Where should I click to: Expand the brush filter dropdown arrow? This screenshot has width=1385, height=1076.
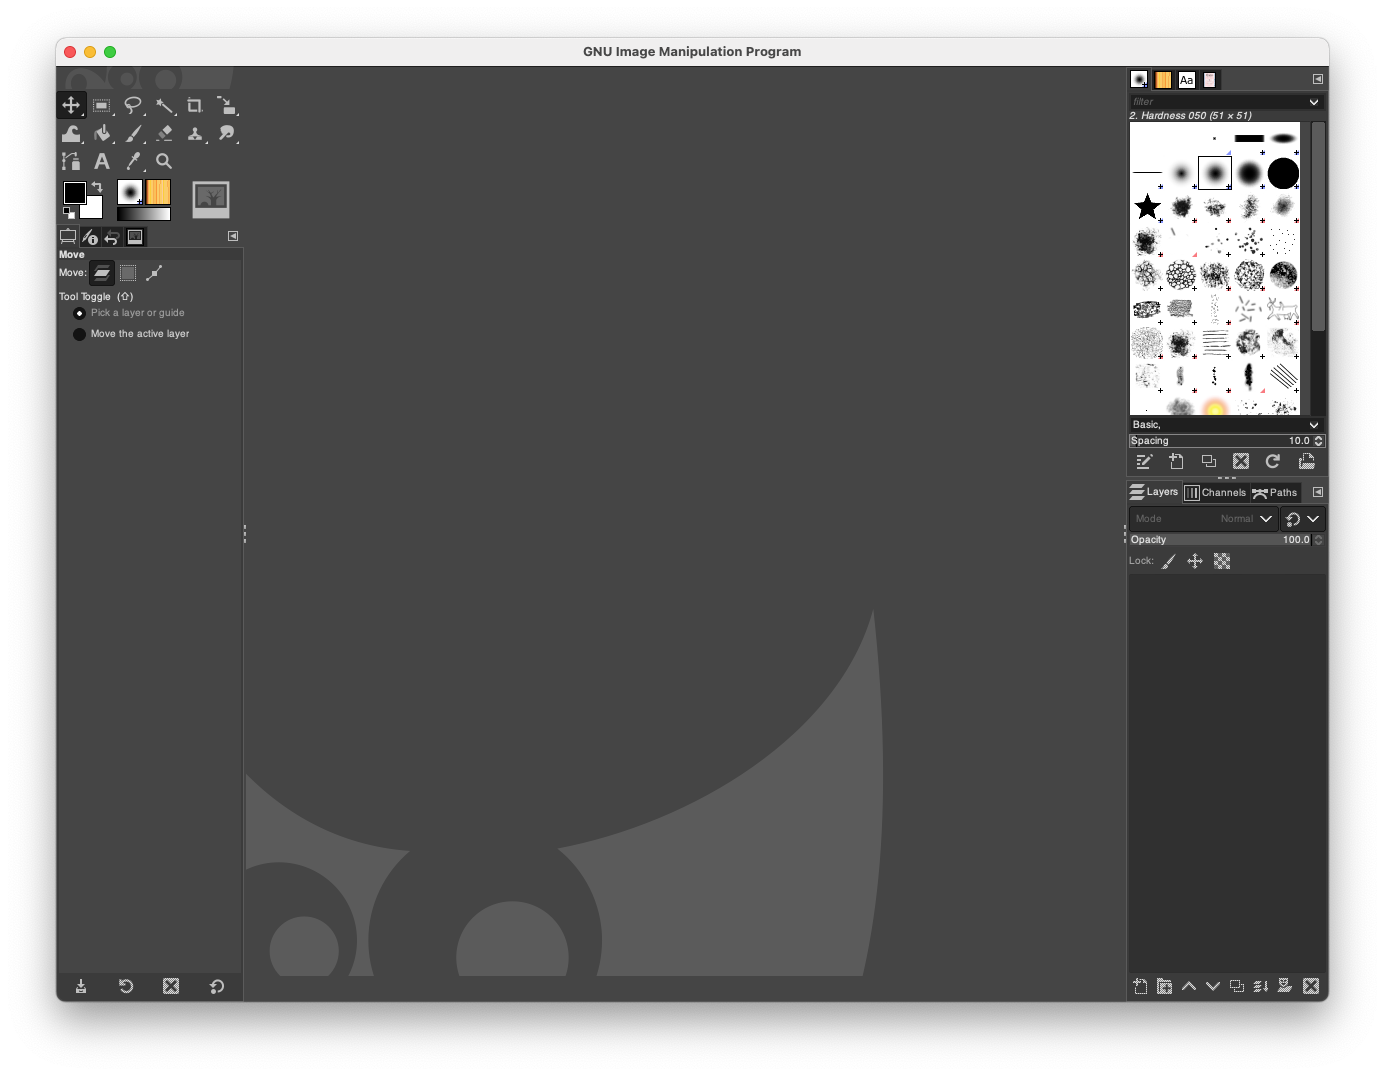tap(1314, 102)
